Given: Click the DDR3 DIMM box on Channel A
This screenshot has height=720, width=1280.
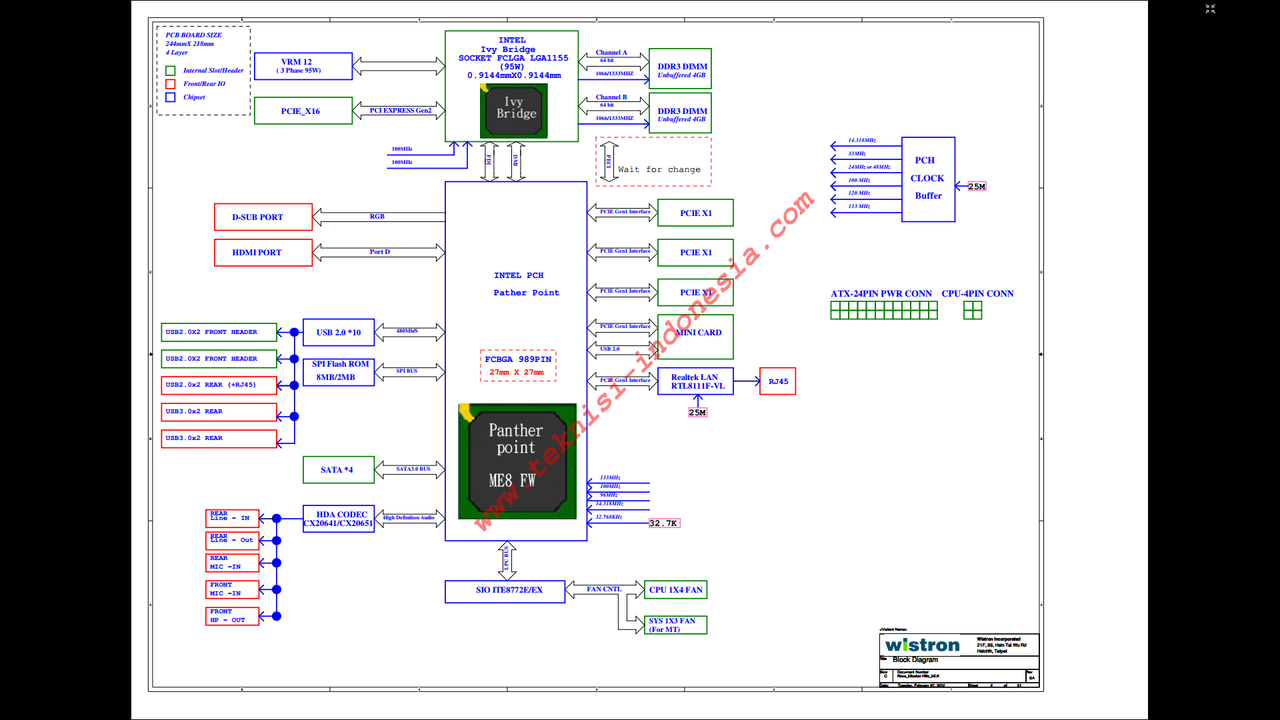Looking at the screenshot, I should [680, 69].
